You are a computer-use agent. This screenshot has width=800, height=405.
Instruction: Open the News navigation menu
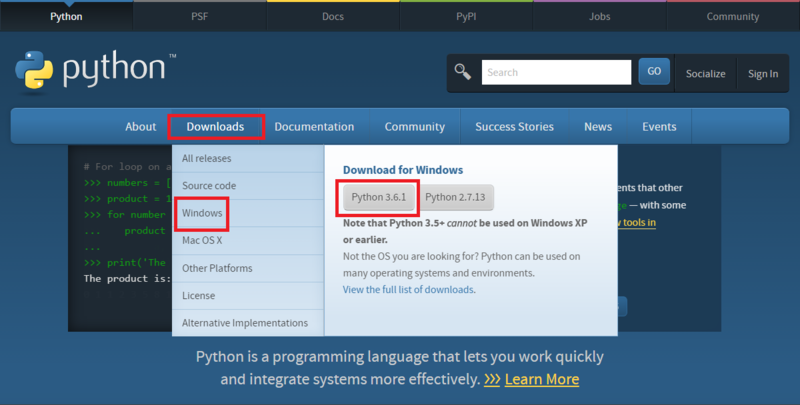(x=598, y=126)
